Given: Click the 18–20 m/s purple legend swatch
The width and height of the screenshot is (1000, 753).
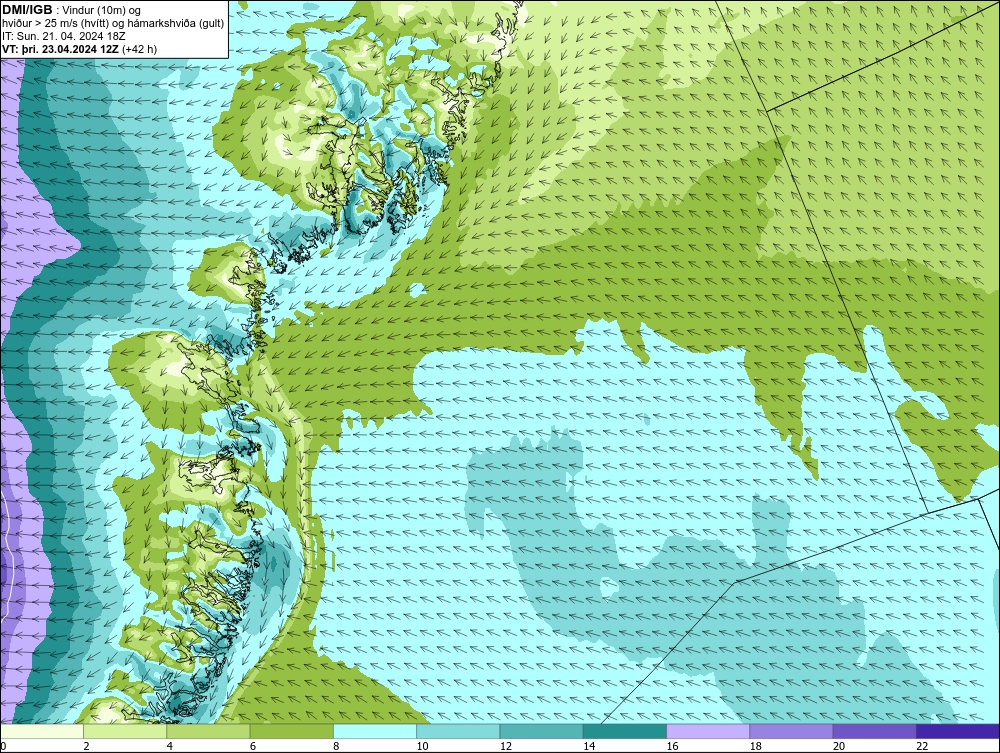Looking at the screenshot, I should 791,731.
